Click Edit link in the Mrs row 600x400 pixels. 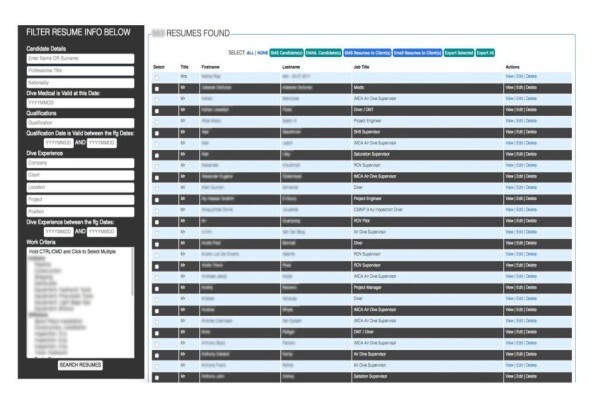coord(520,77)
